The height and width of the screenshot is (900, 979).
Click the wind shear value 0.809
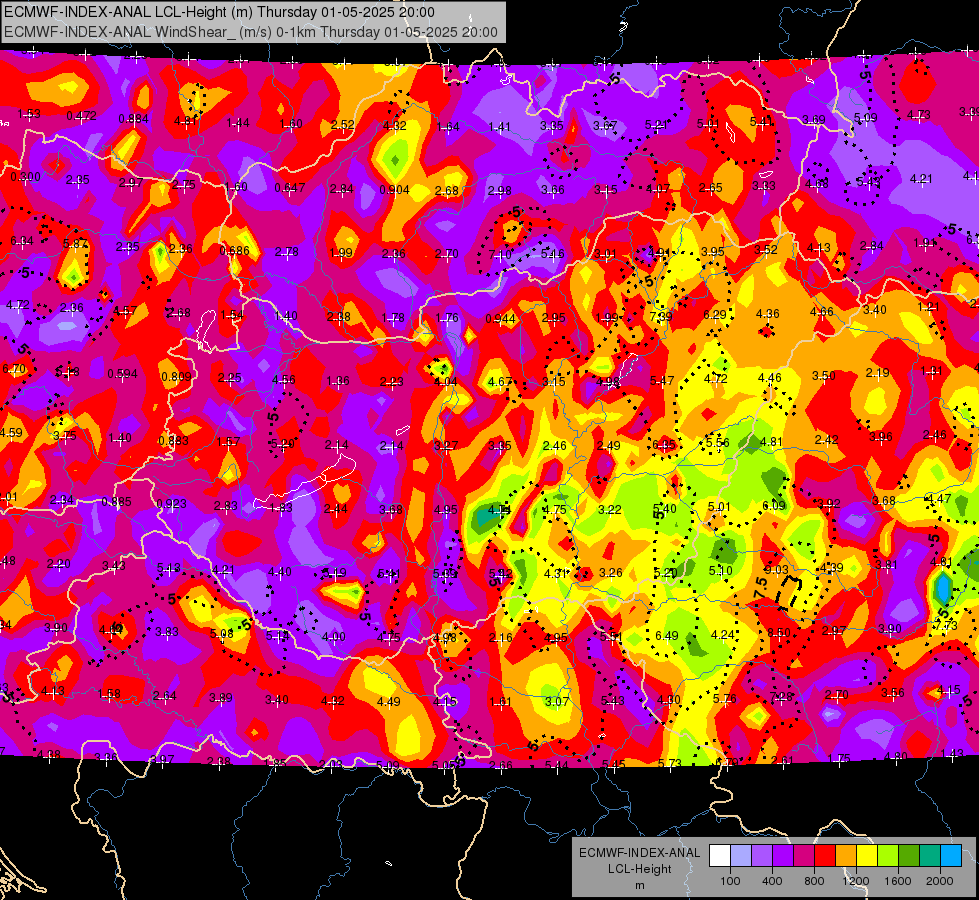pos(176,377)
